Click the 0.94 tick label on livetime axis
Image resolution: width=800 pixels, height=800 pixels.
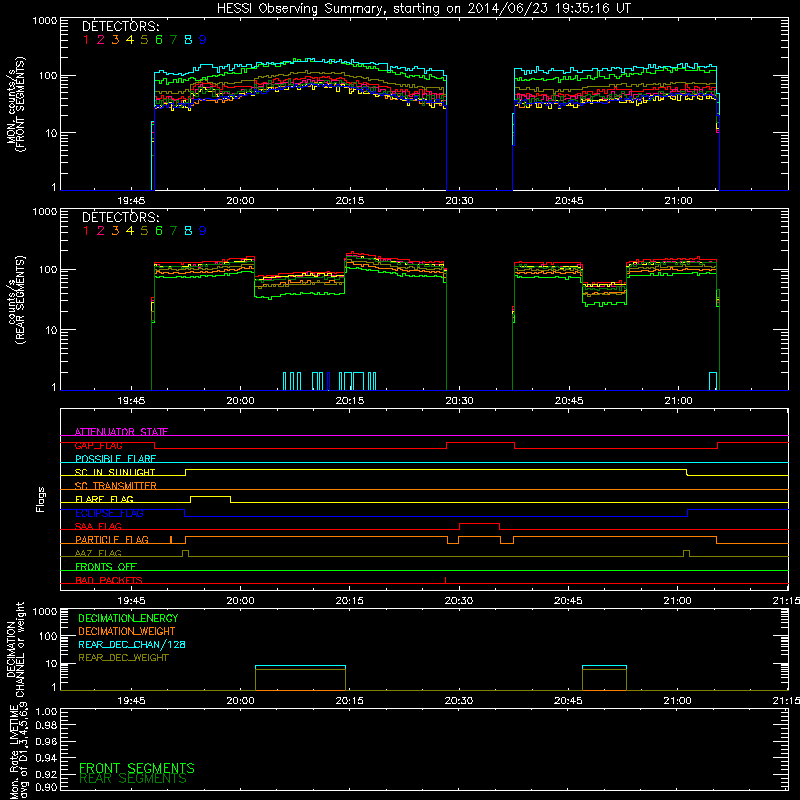click(46, 758)
